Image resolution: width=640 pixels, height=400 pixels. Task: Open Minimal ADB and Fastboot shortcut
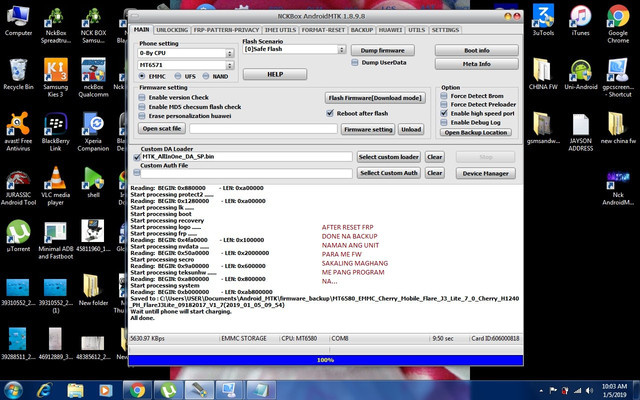coord(56,240)
